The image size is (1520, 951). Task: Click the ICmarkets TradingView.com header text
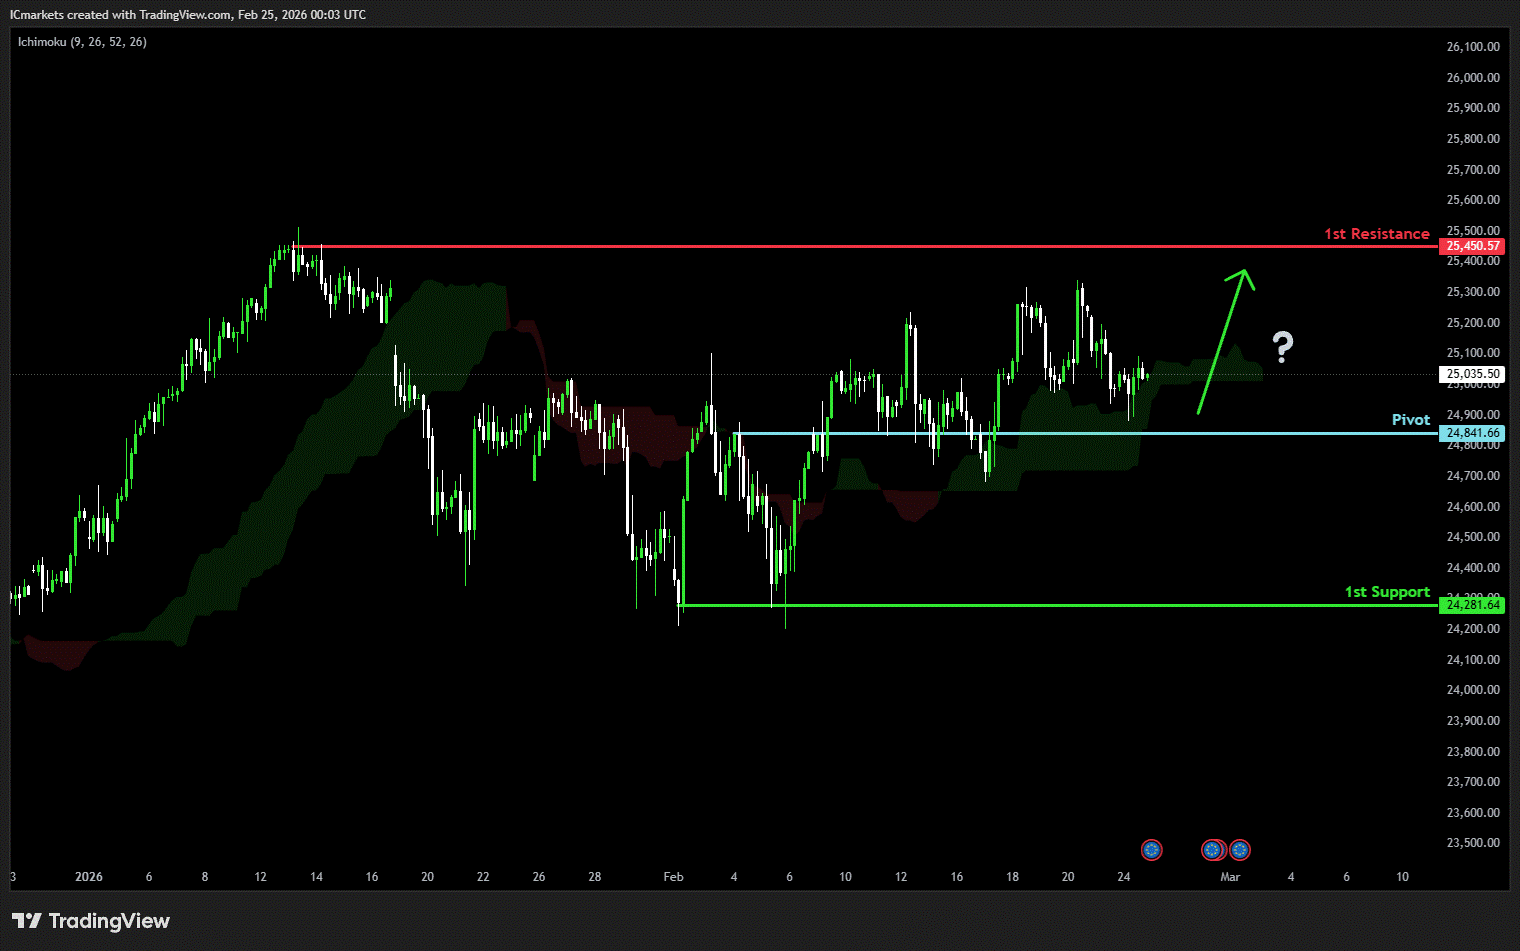click(188, 15)
